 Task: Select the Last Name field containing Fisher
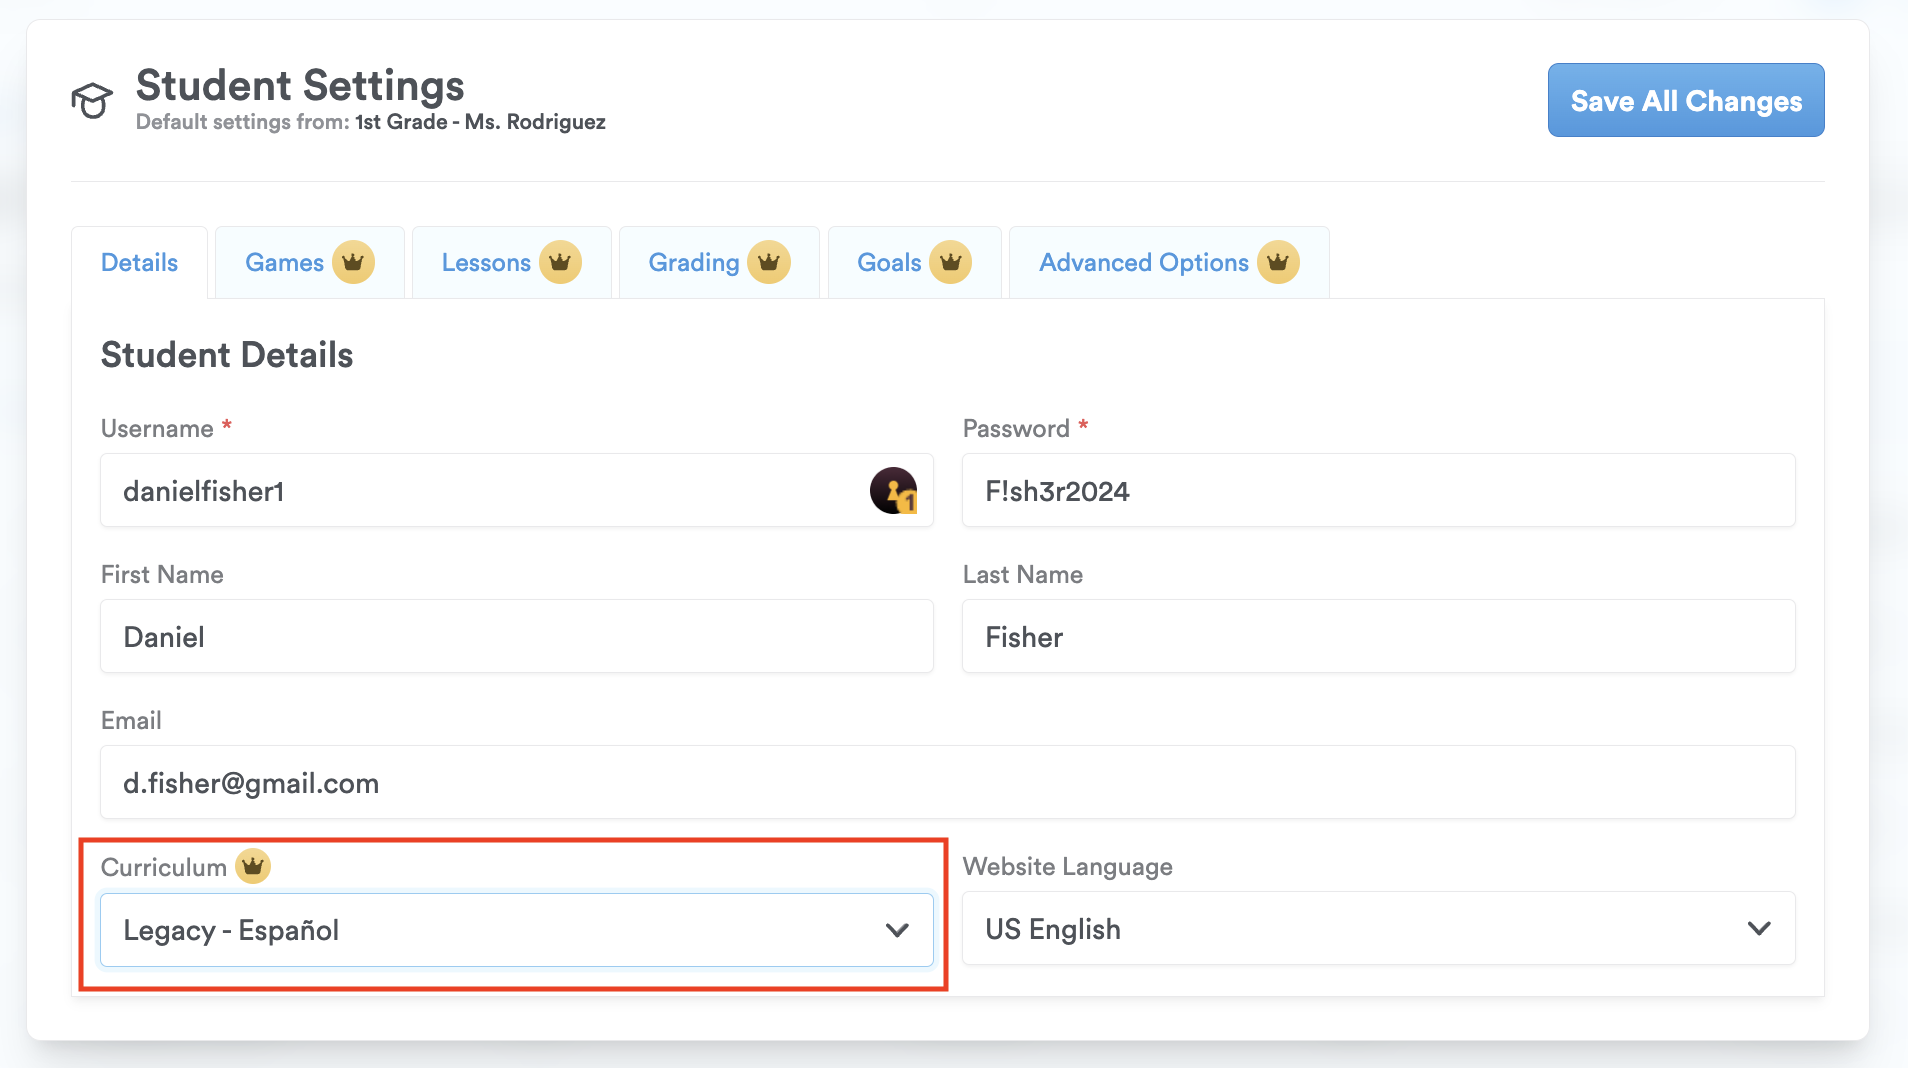click(x=1378, y=637)
